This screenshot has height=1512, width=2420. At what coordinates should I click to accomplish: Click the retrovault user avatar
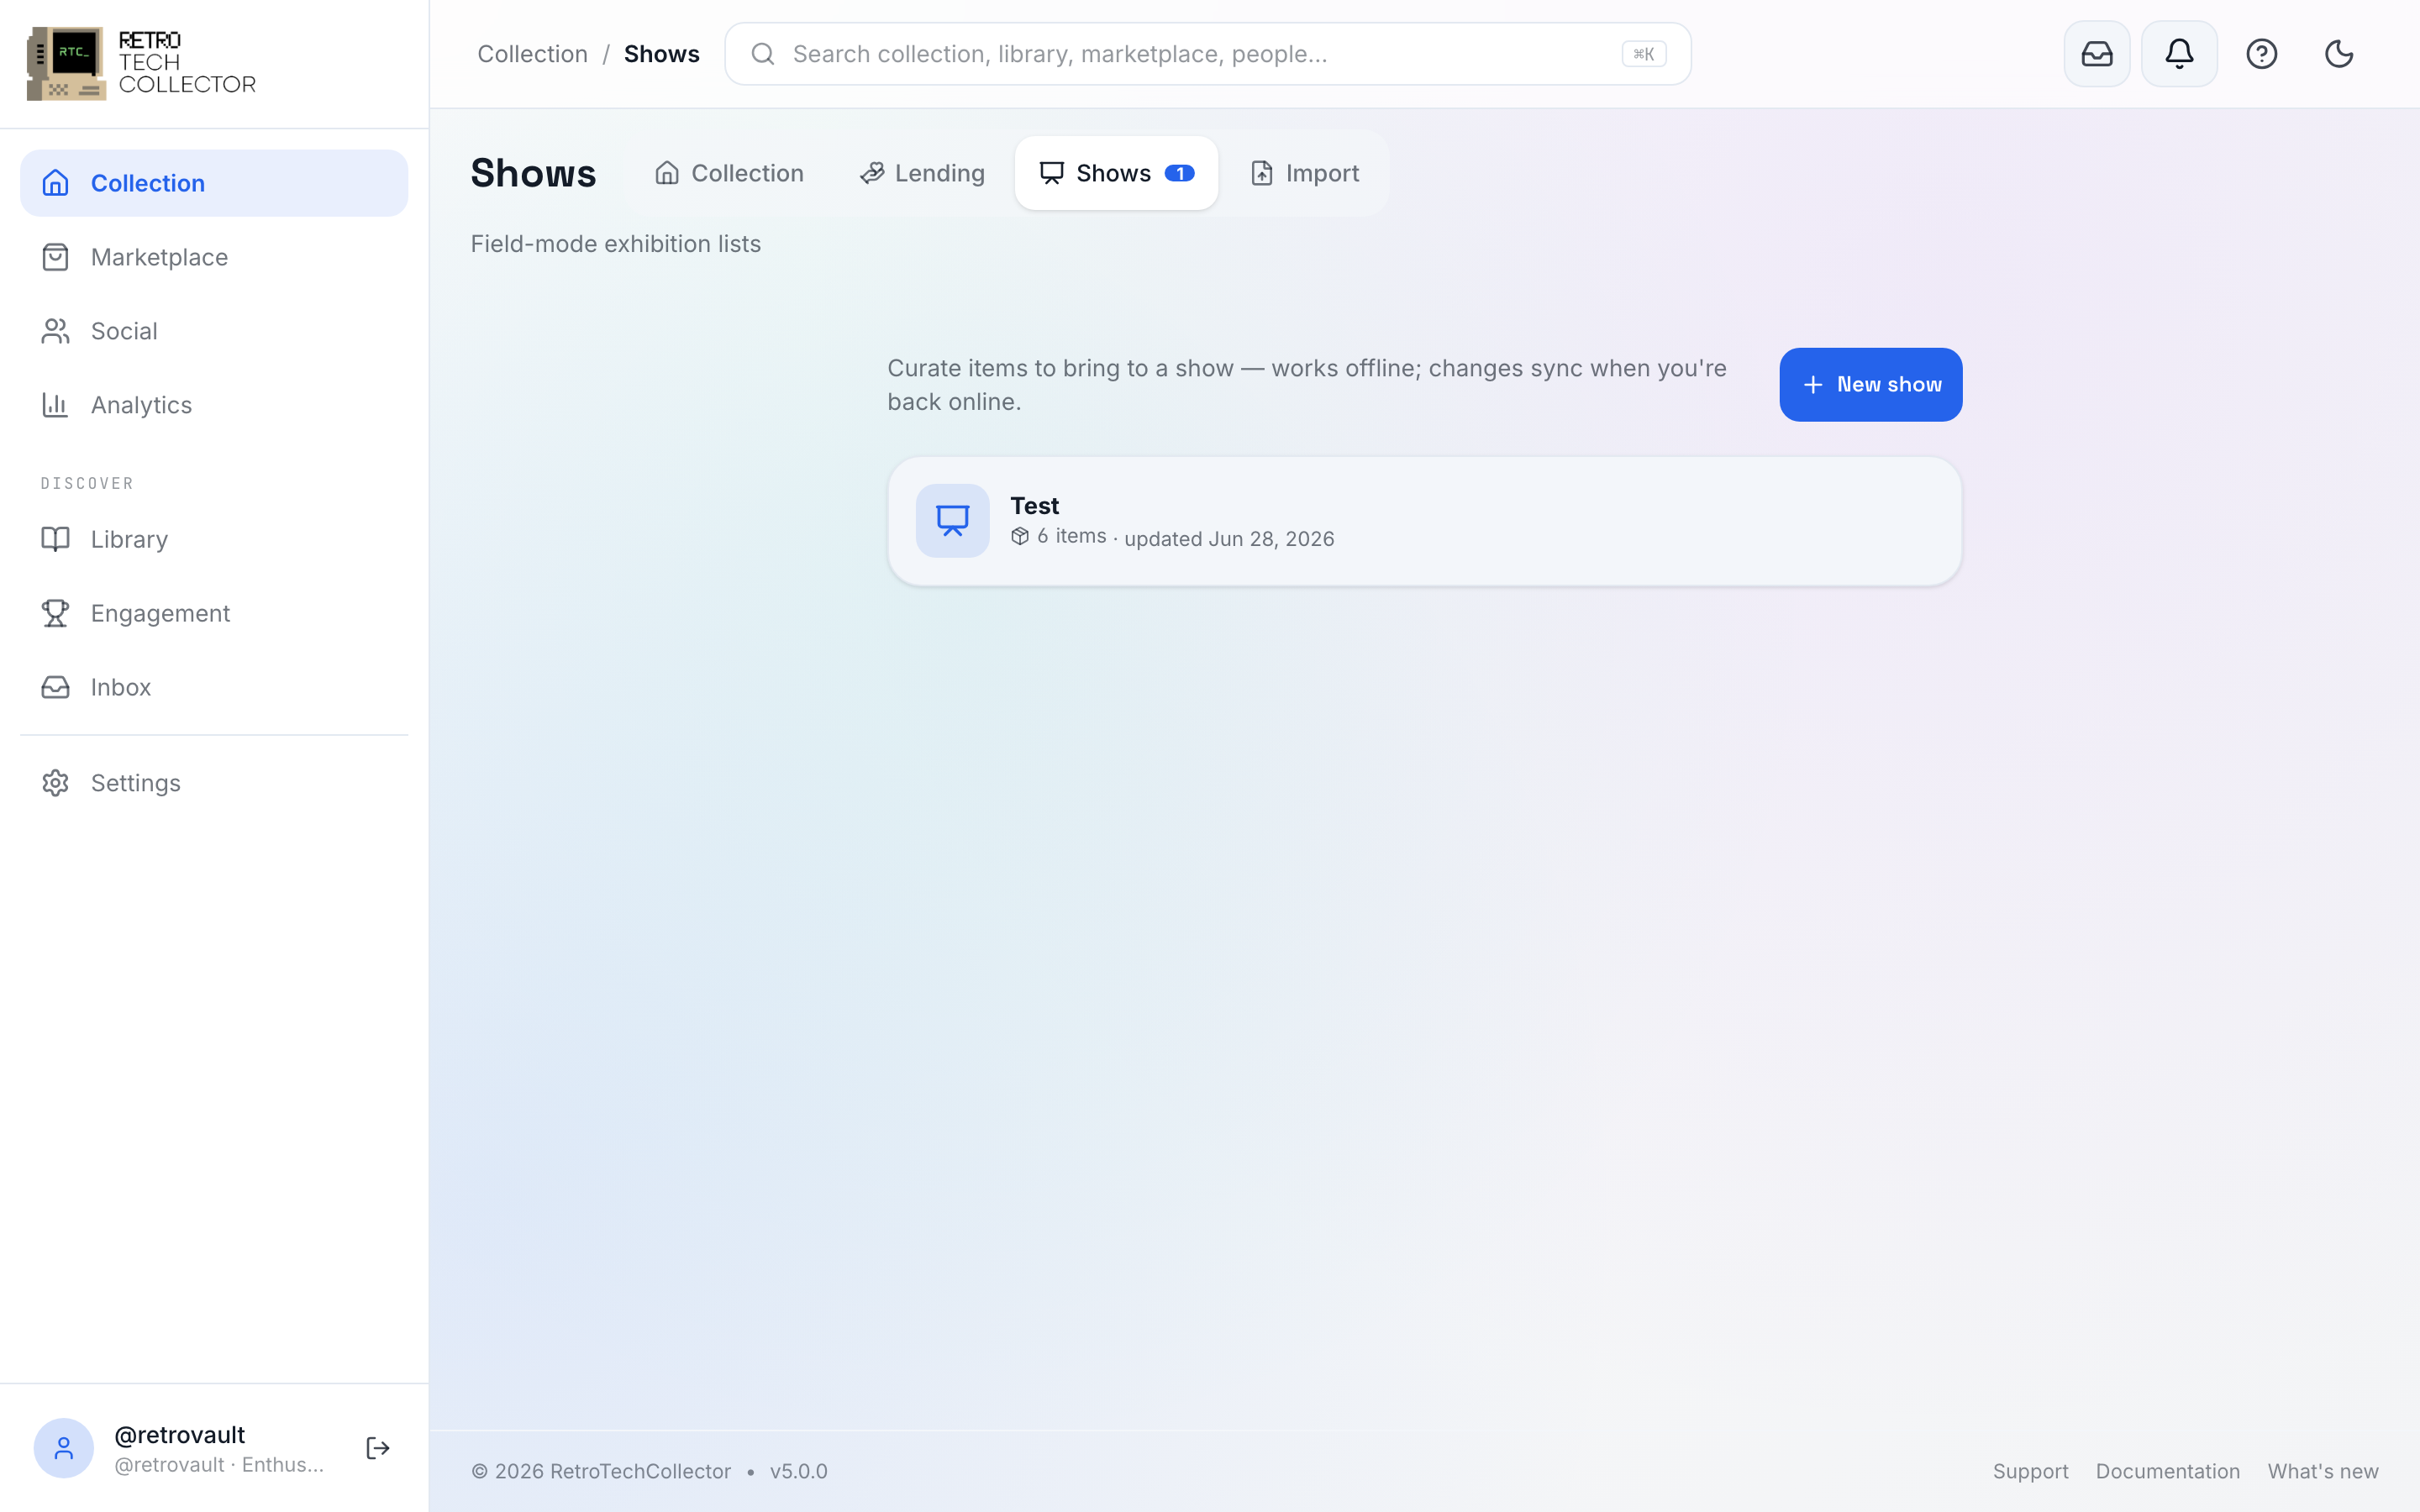tap(63, 1448)
